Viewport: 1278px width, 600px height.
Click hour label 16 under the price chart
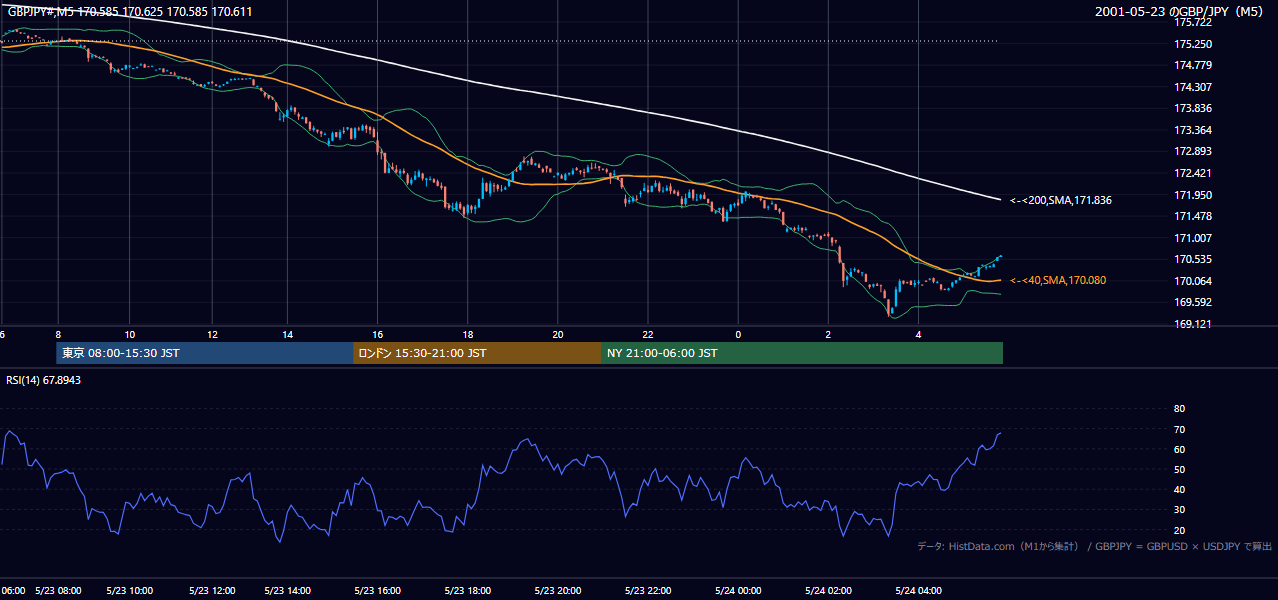[378, 334]
